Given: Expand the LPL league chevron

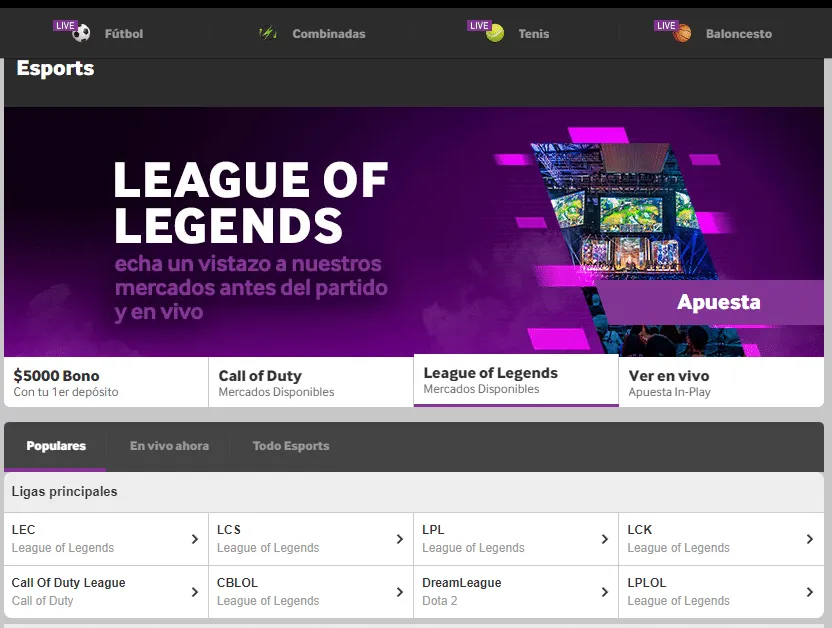Looking at the screenshot, I should (x=604, y=539).
